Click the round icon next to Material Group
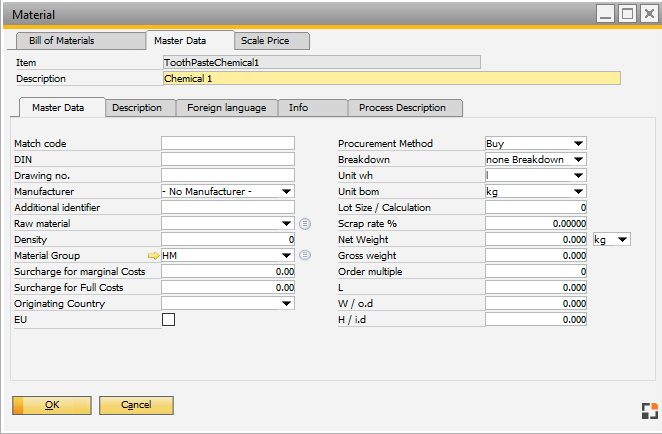The height and width of the screenshot is (434, 662). pyautogui.click(x=305, y=255)
